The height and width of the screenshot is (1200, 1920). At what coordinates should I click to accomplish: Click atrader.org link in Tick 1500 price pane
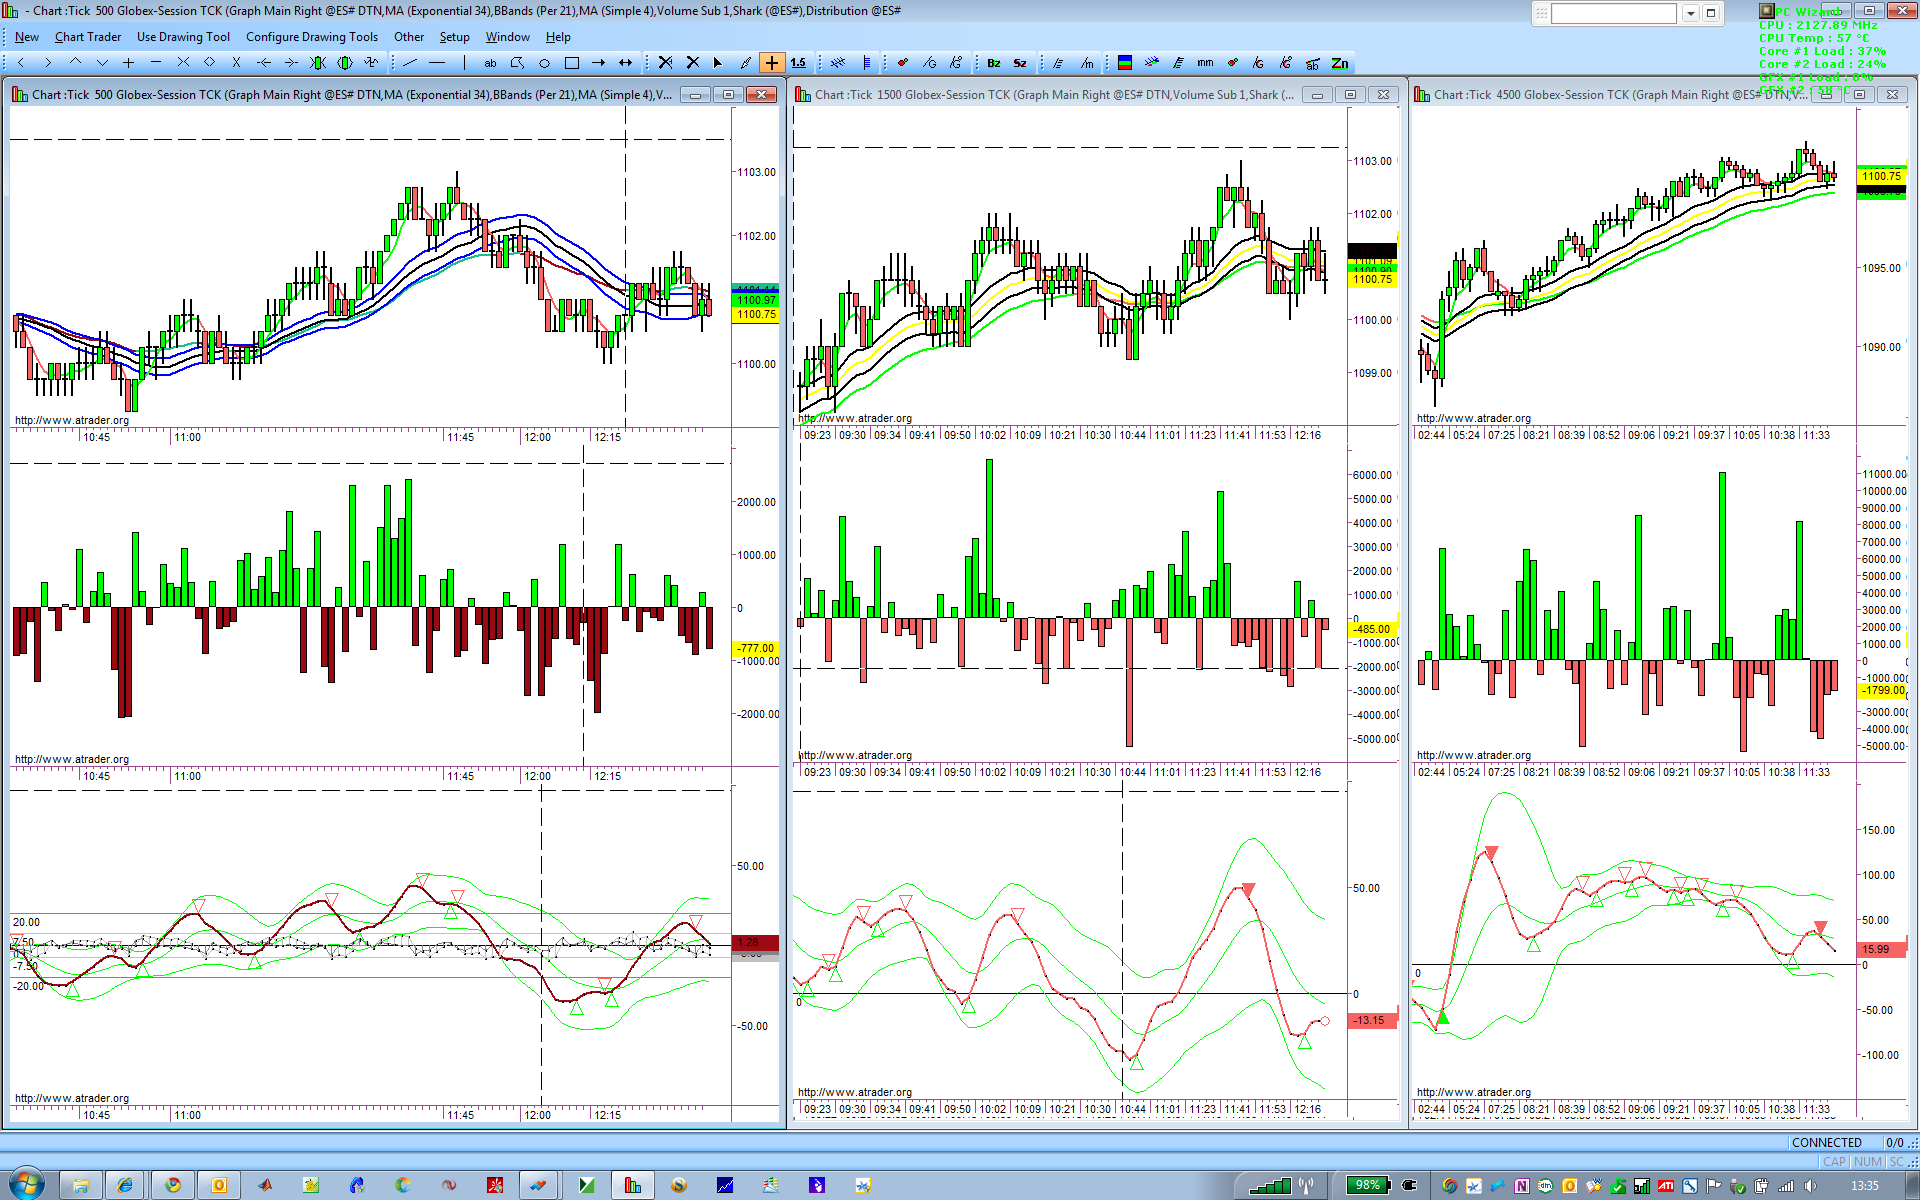pyautogui.click(x=855, y=419)
